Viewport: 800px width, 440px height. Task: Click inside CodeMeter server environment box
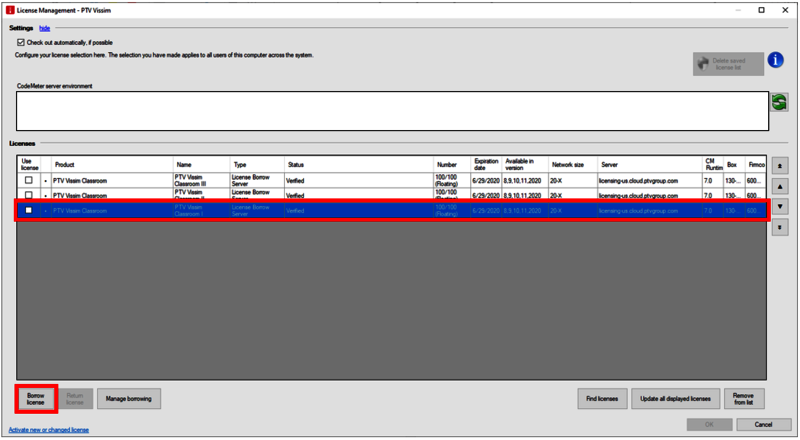[390, 111]
